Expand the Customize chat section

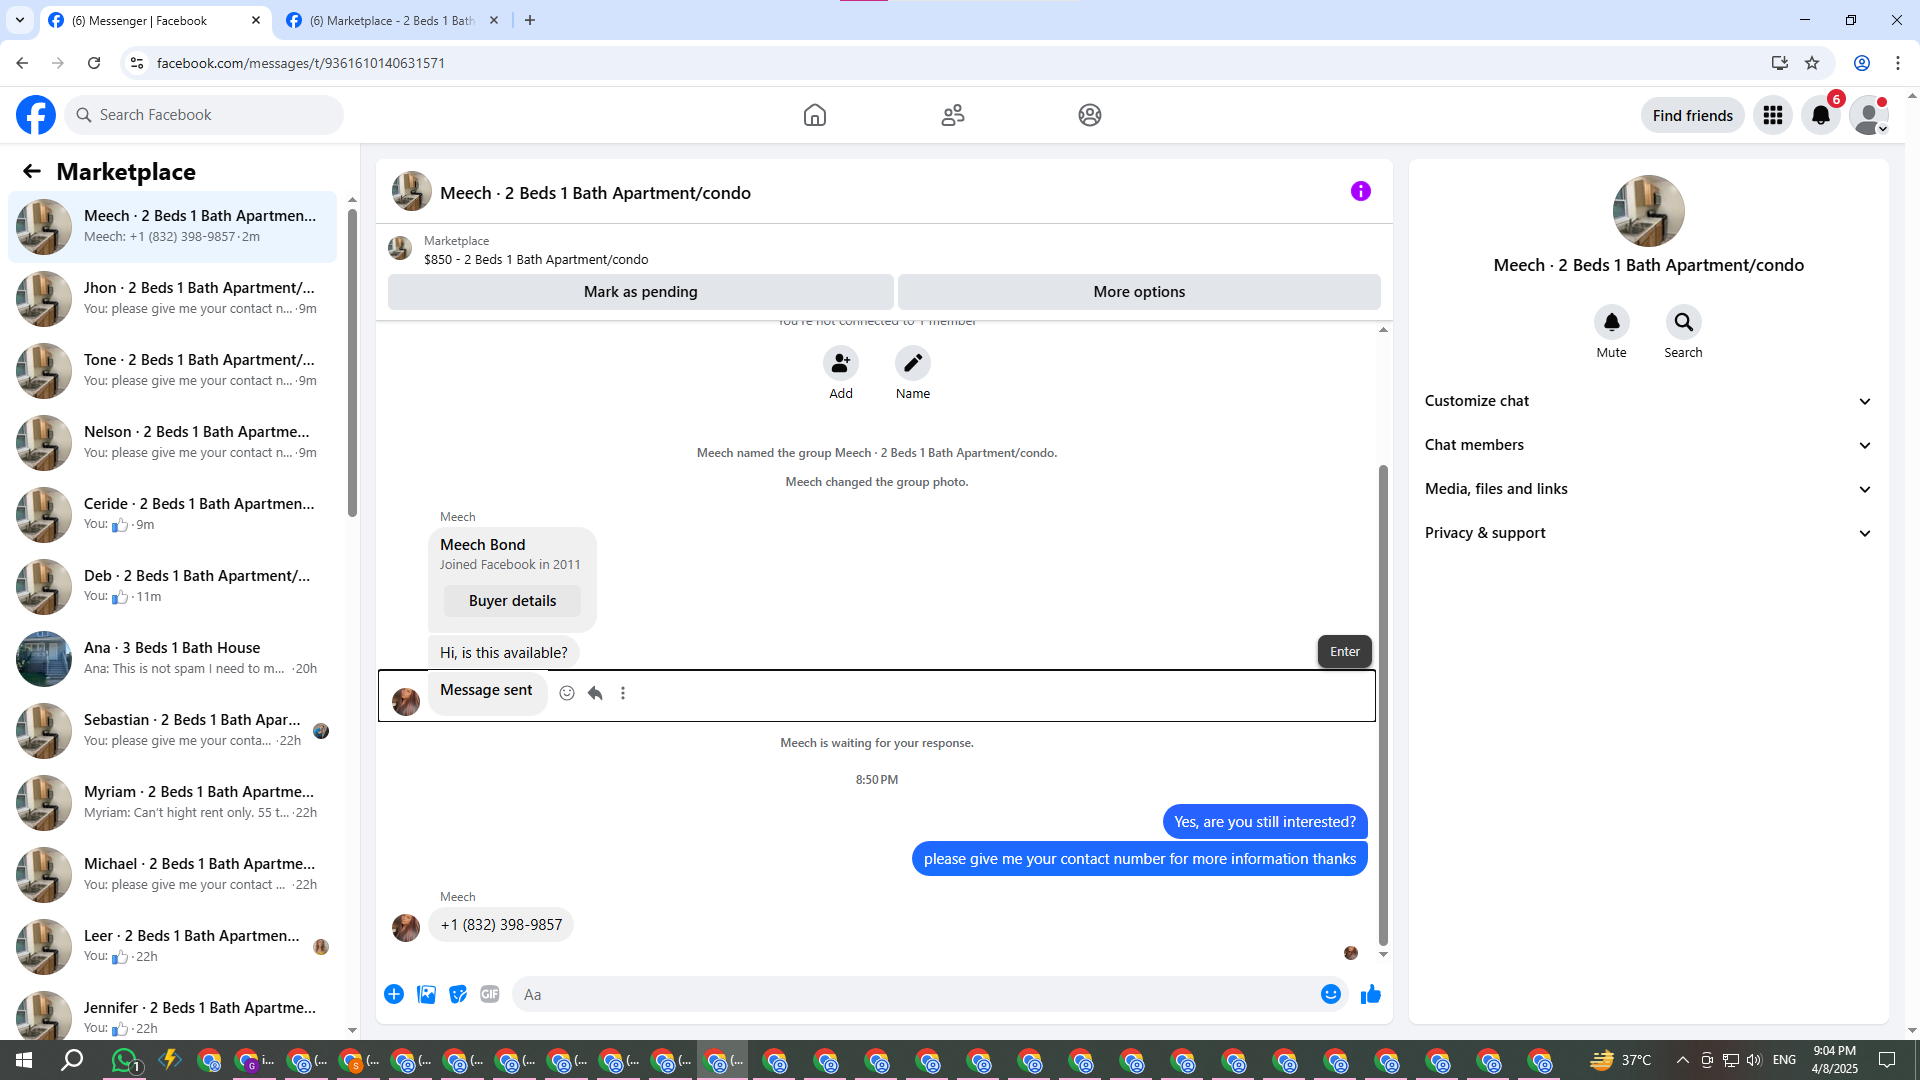pos(1648,401)
